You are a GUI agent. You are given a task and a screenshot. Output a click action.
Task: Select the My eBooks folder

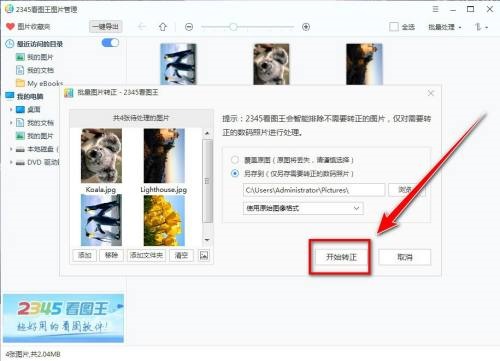(x=39, y=83)
